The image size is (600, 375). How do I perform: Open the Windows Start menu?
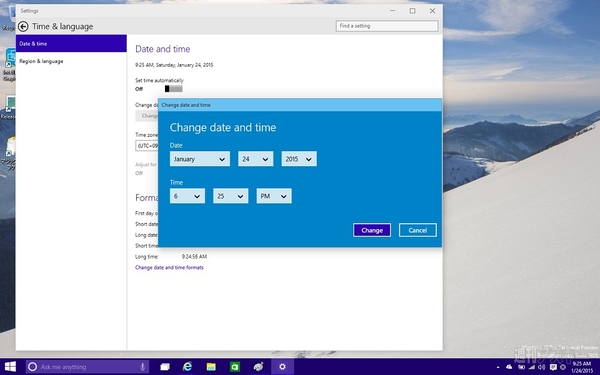(x=10, y=367)
